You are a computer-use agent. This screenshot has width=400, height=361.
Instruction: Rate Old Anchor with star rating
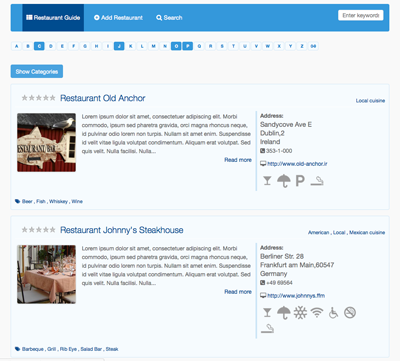click(38, 98)
